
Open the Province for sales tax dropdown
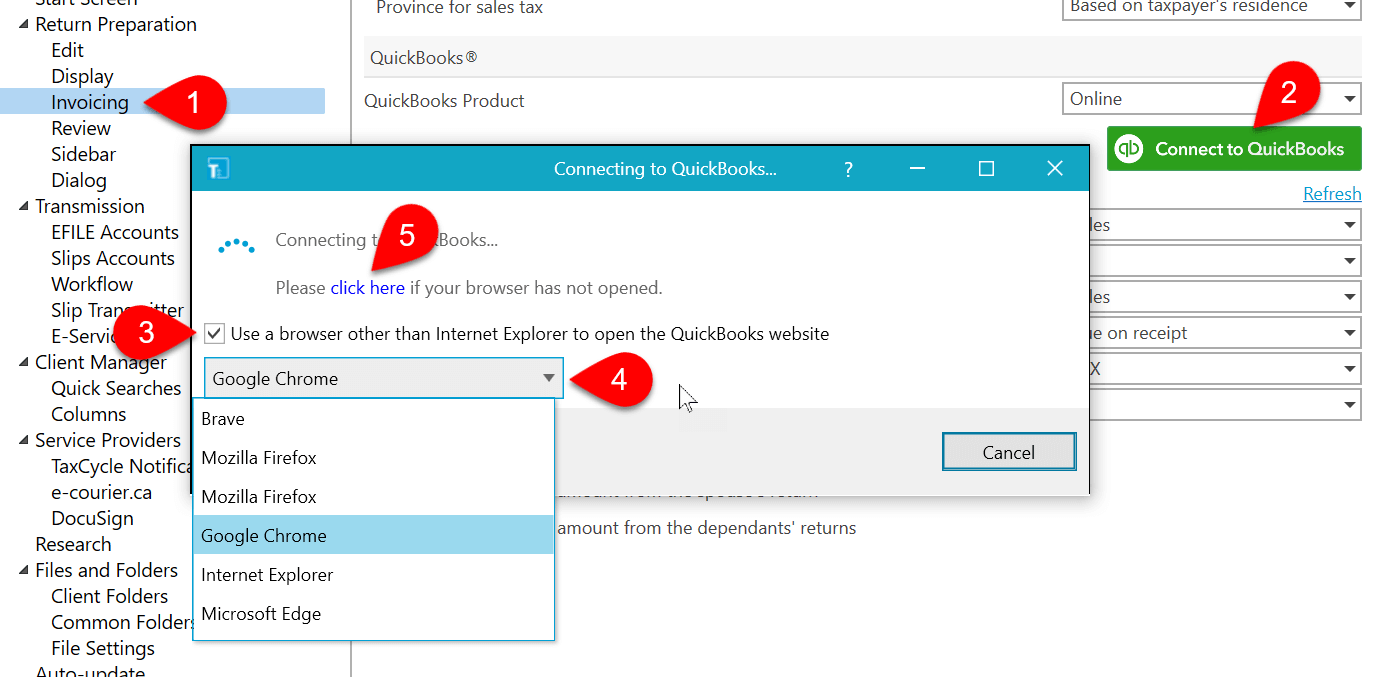[1211, 8]
